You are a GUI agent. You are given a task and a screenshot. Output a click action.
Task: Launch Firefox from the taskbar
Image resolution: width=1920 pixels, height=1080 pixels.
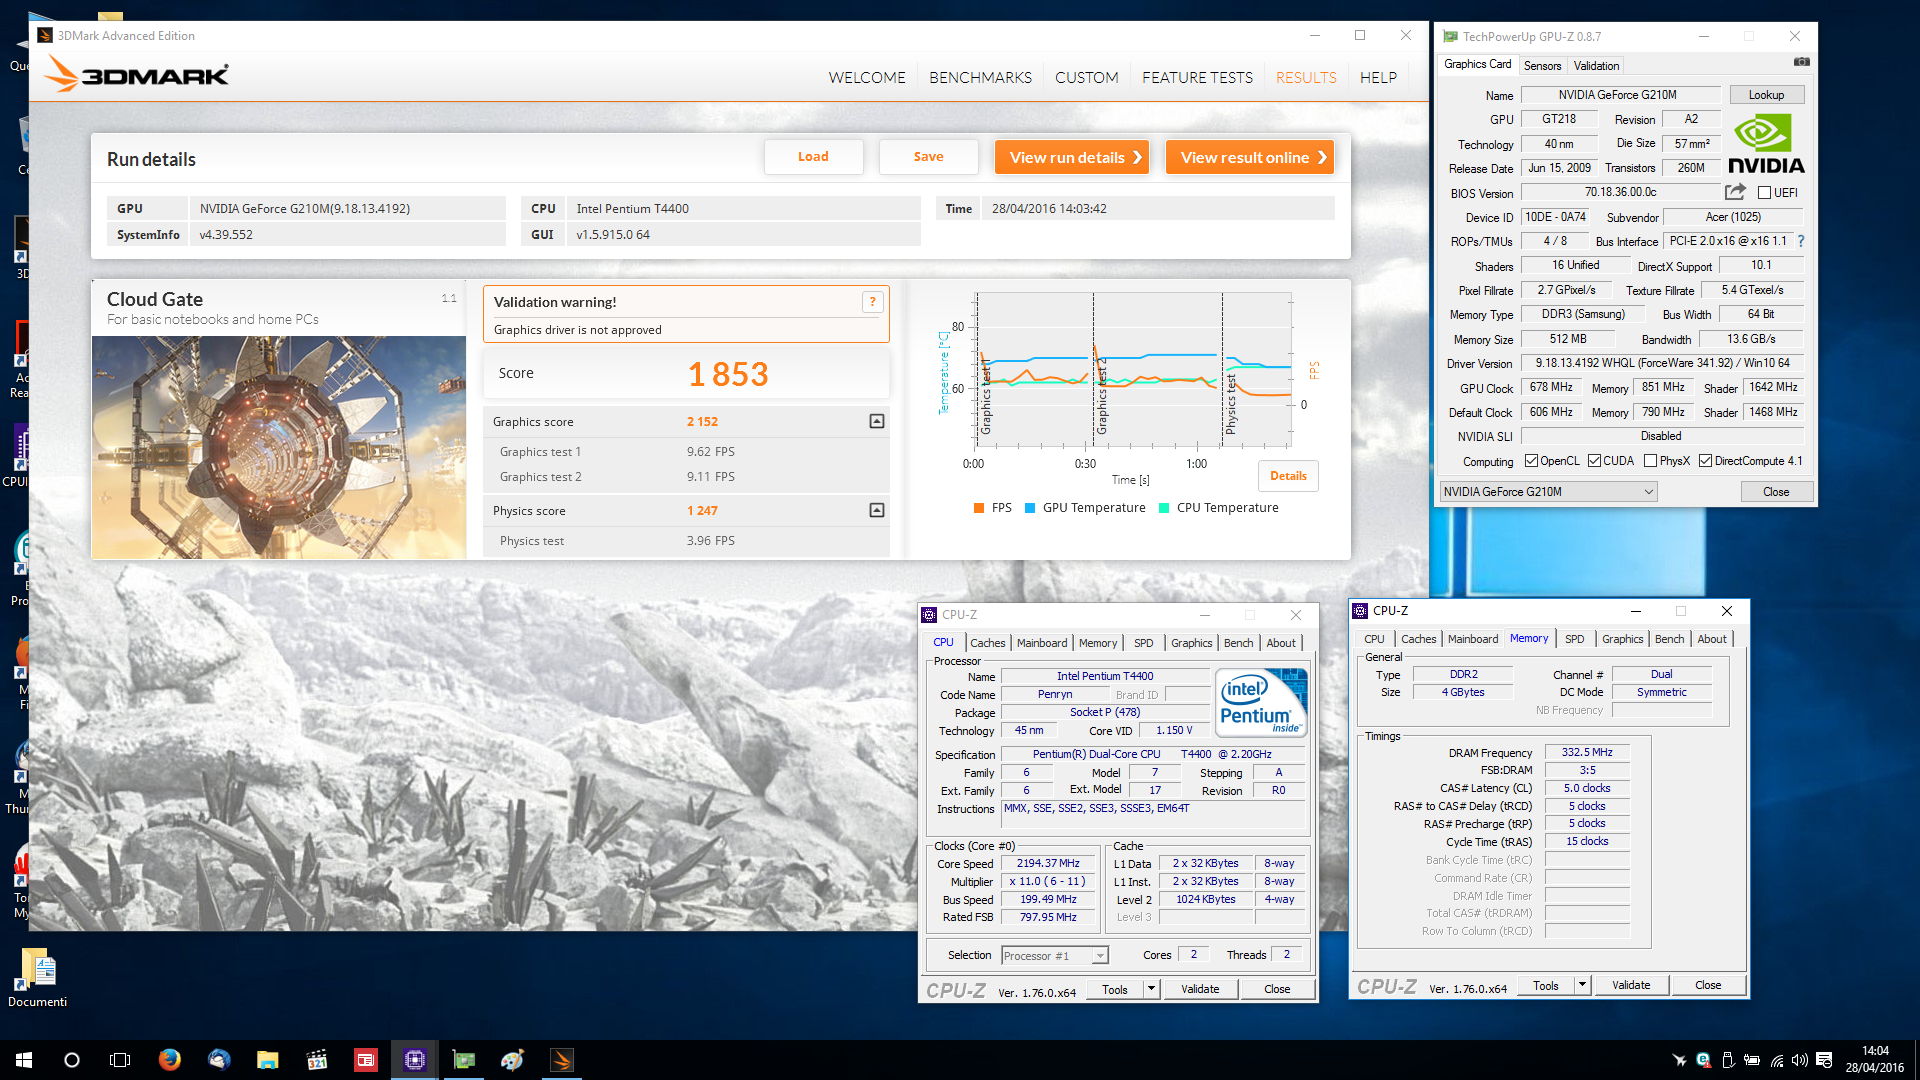pos(170,1060)
